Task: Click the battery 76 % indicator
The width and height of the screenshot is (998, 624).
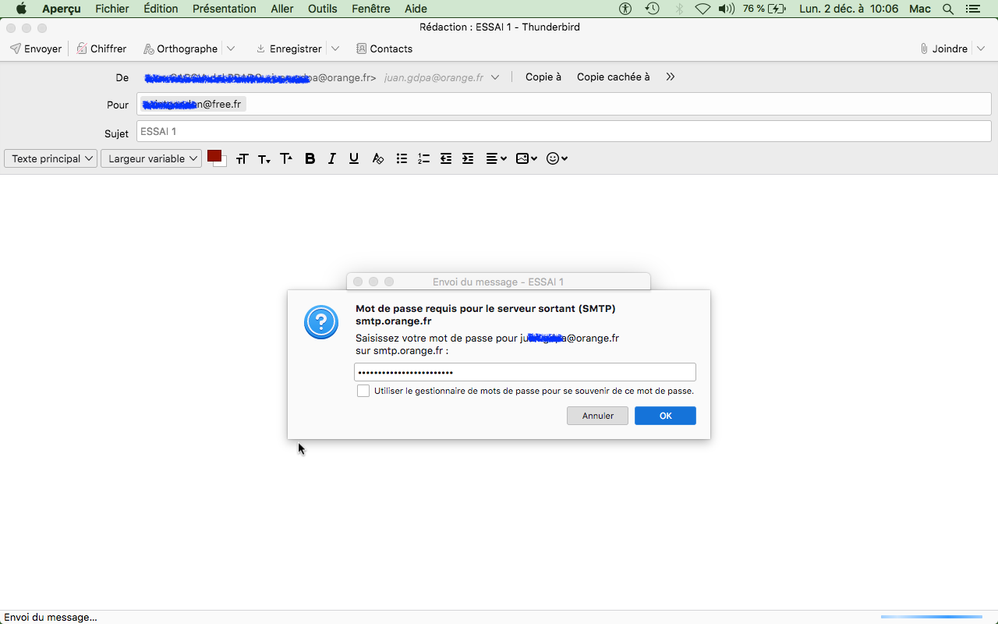Action: click(764, 9)
